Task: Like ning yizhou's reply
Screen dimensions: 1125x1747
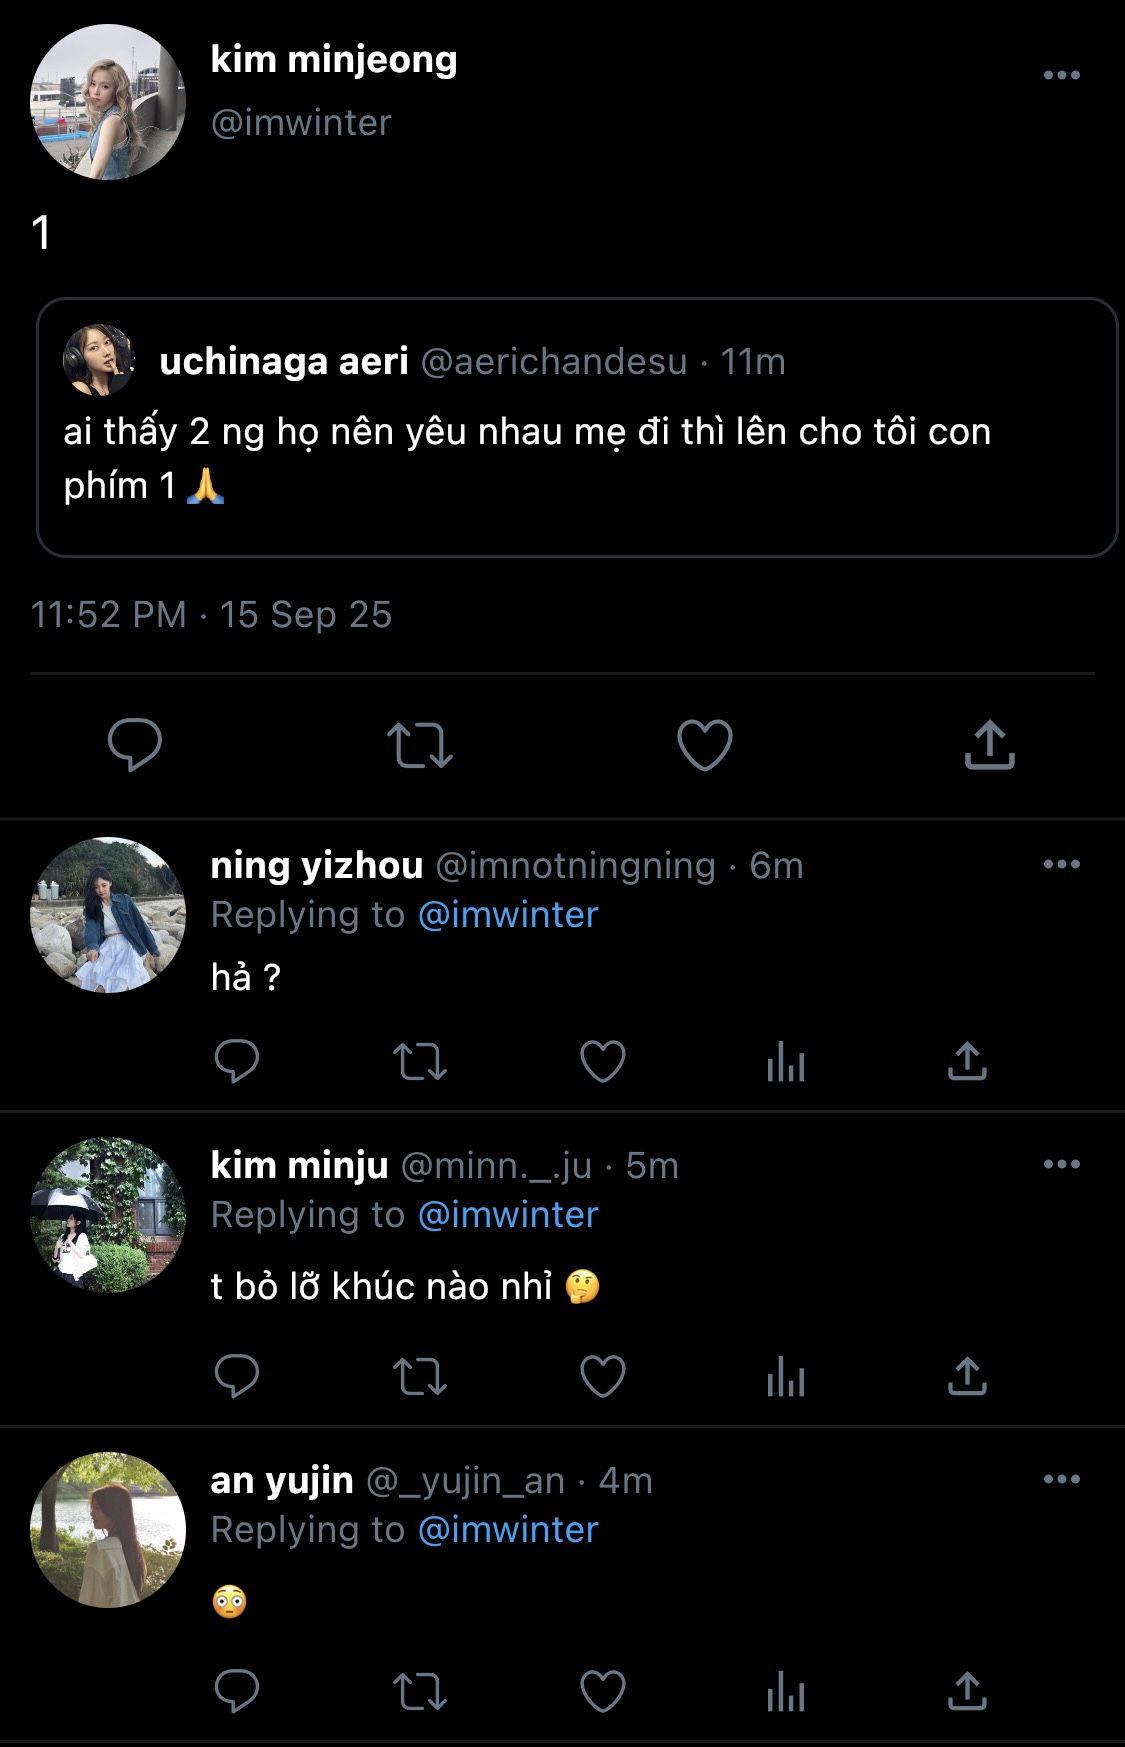Action: tap(603, 1062)
